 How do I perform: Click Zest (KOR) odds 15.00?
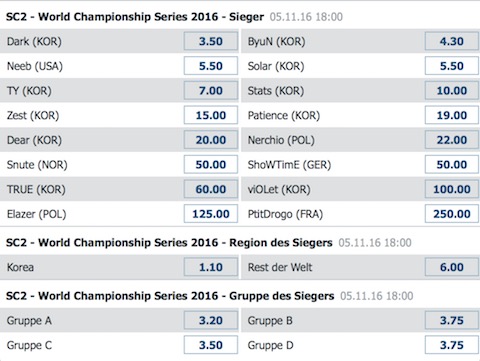pos(211,115)
